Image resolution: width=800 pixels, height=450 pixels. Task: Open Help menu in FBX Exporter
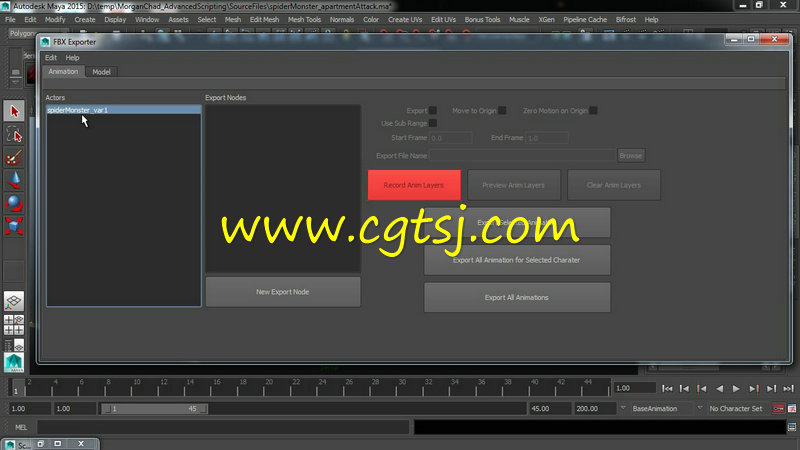72,58
